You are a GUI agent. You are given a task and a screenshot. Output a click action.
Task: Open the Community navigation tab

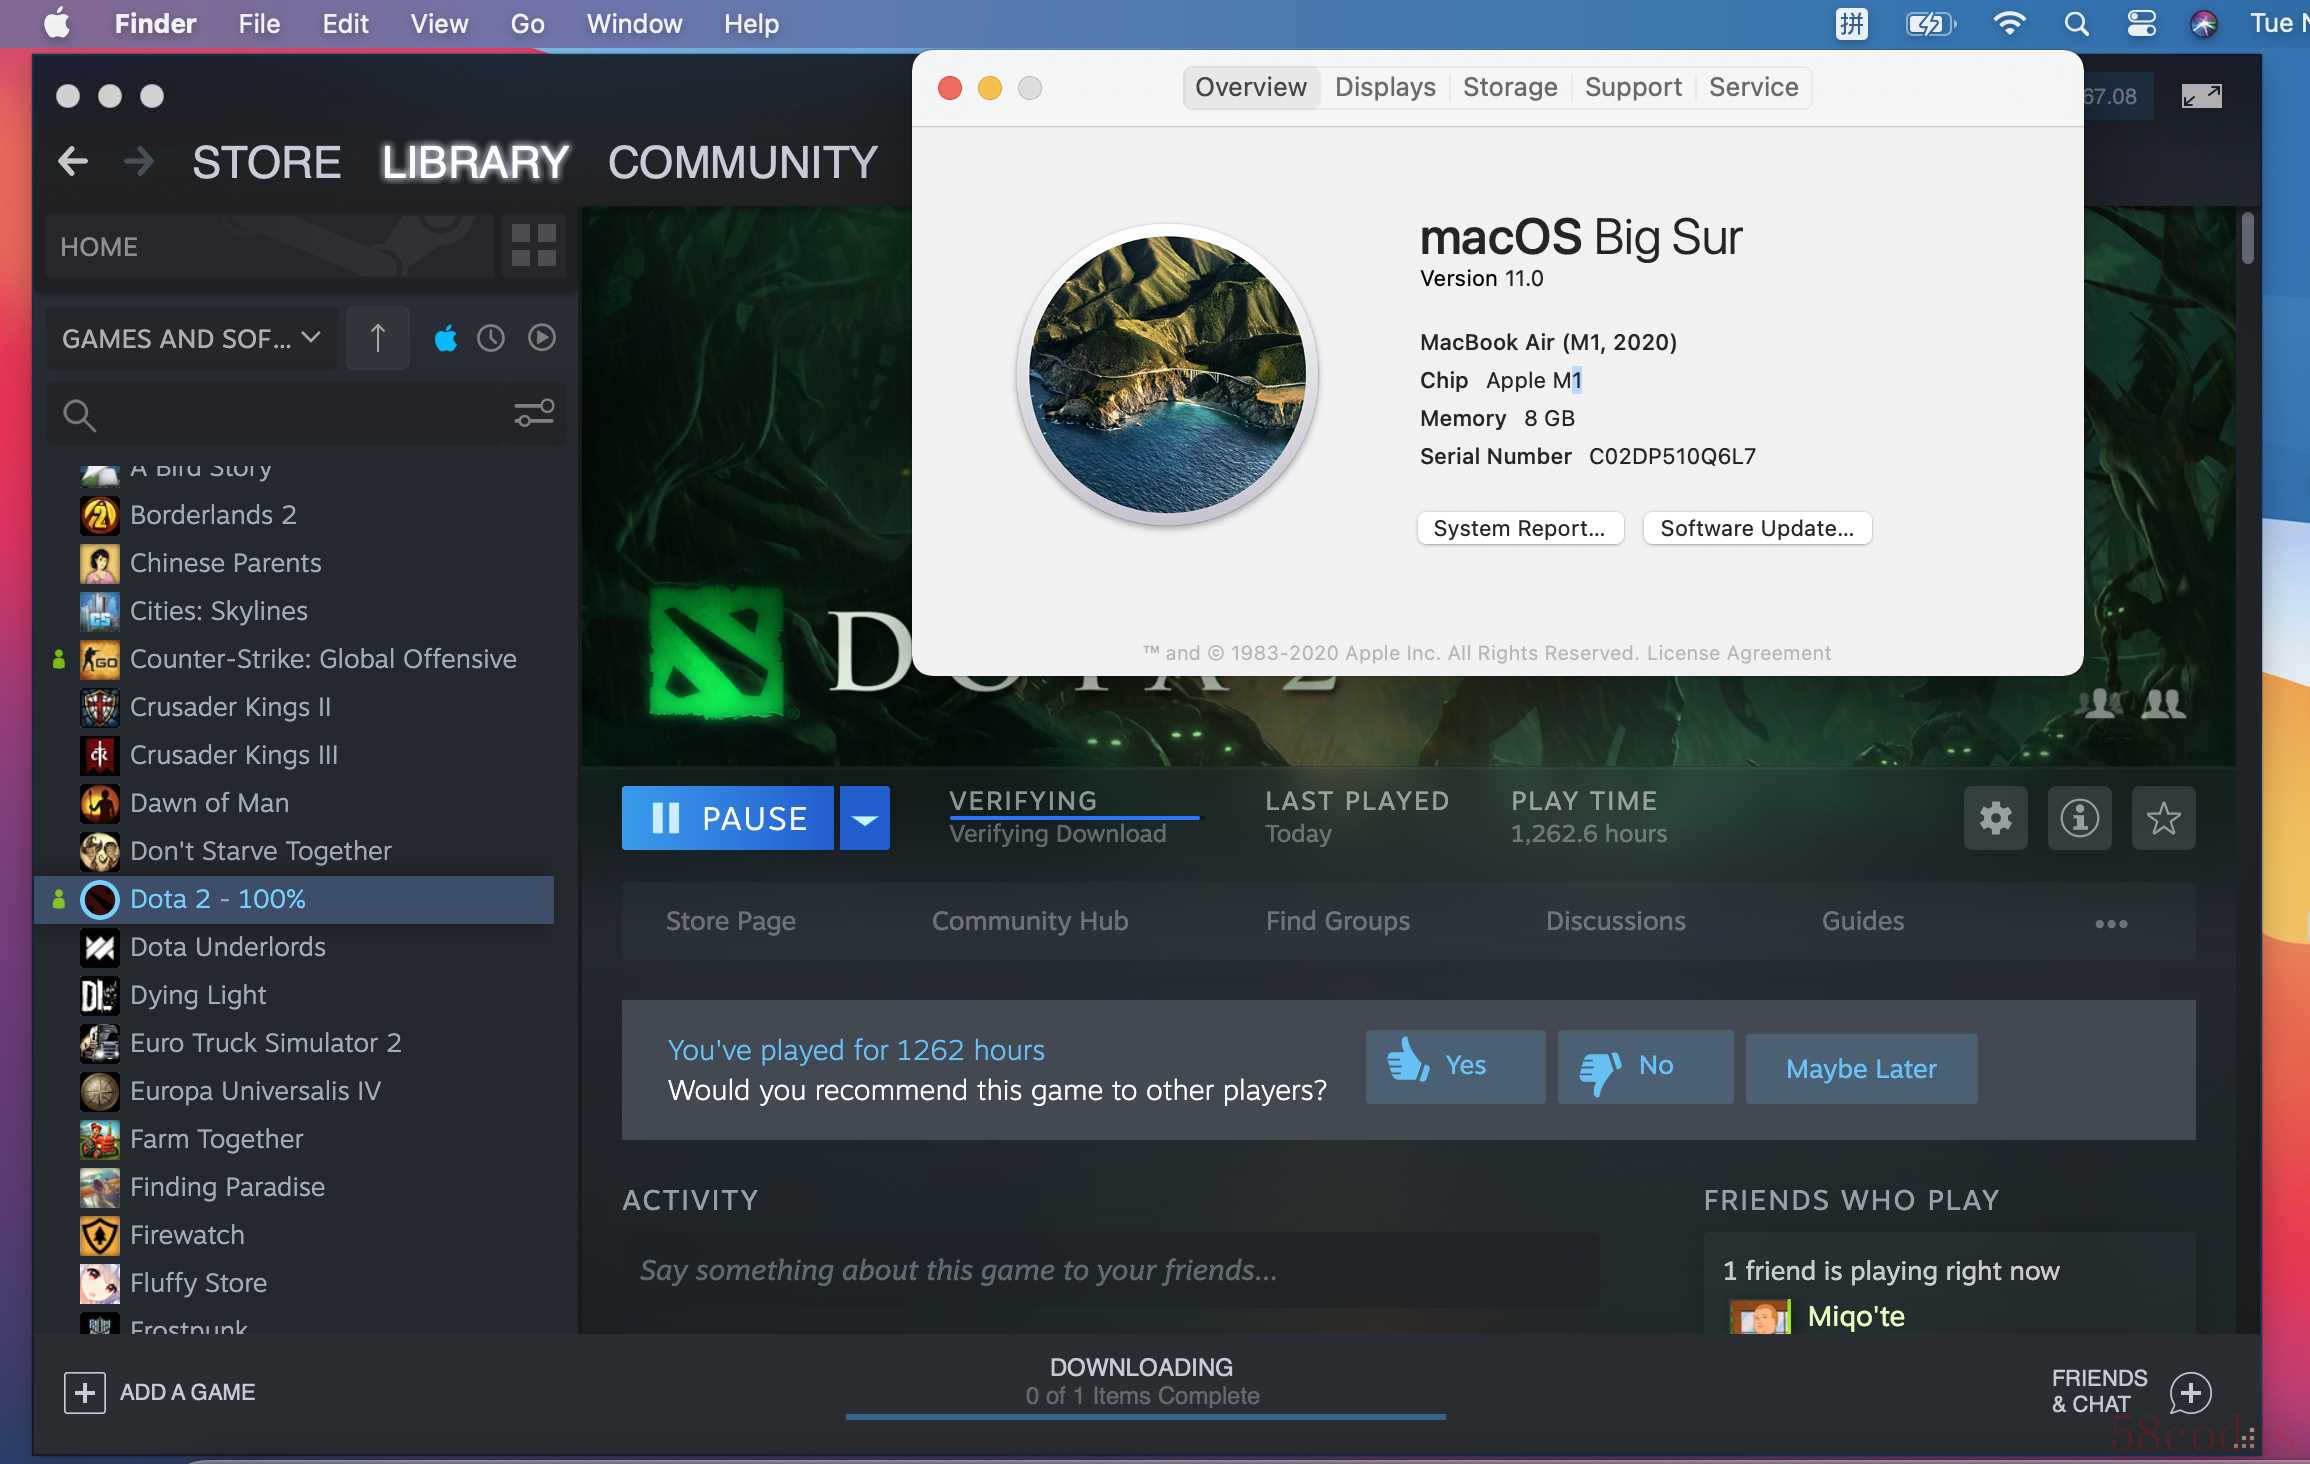[742, 162]
